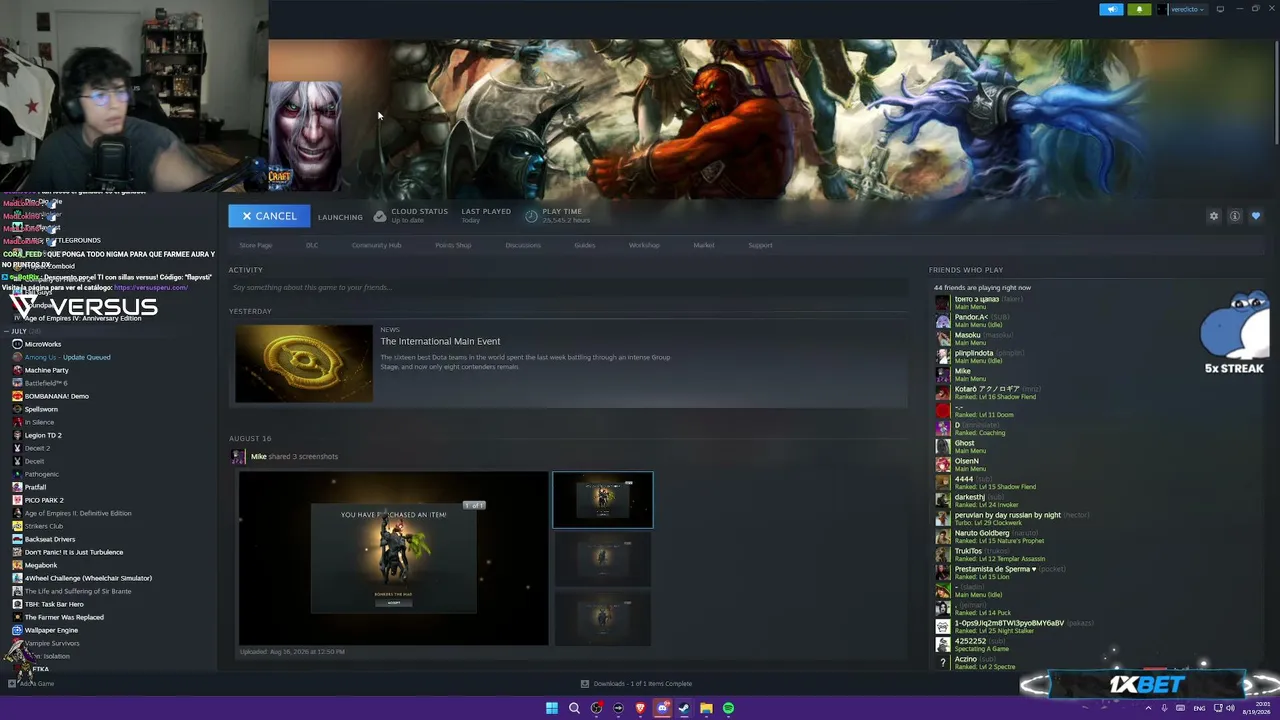Click the Legion TD 2 game icon
1280x720 pixels.
coord(17,435)
